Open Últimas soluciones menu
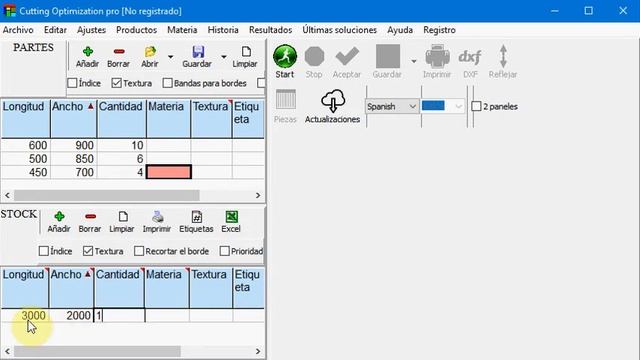Image resolution: width=640 pixels, height=360 pixels. [x=340, y=30]
